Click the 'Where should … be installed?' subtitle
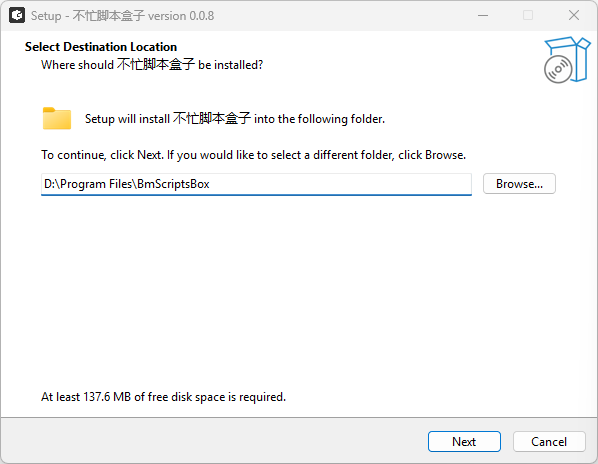 (x=152, y=64)
